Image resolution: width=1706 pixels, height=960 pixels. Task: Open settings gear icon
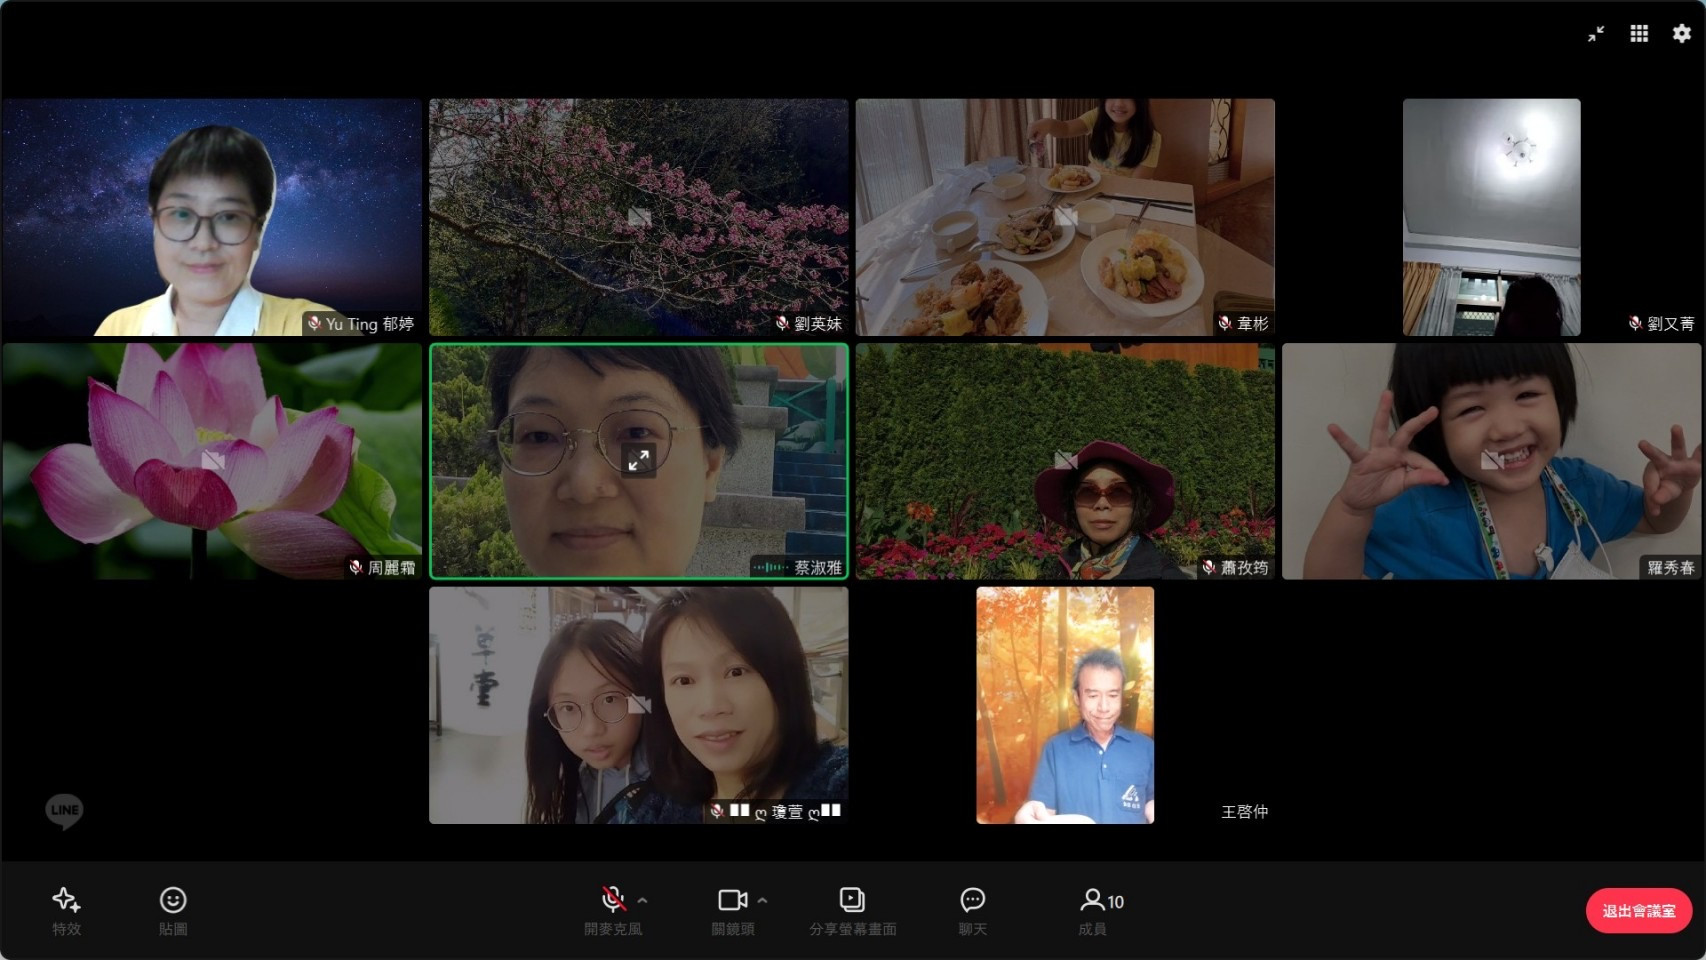click(x=1682, y=34)
